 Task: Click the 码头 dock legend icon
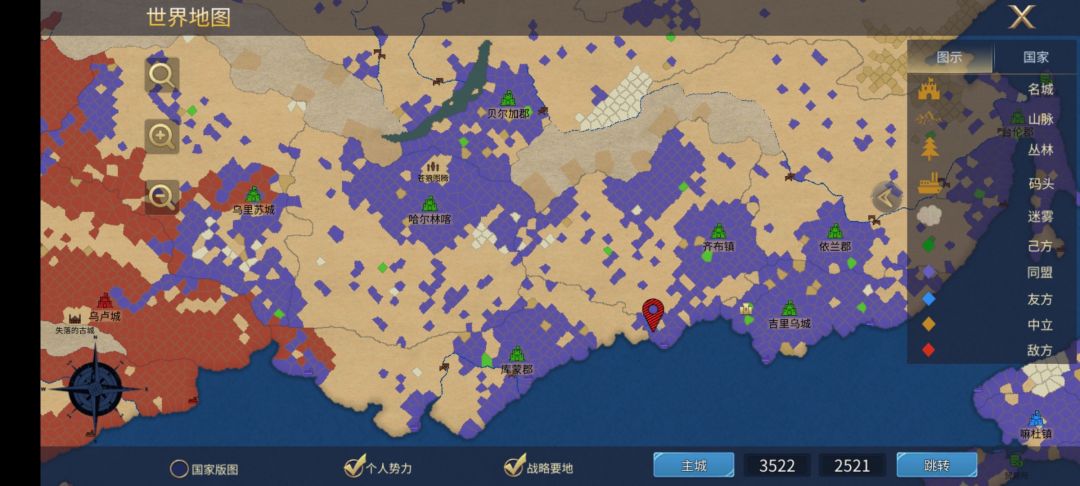click(x=929, y=183)
